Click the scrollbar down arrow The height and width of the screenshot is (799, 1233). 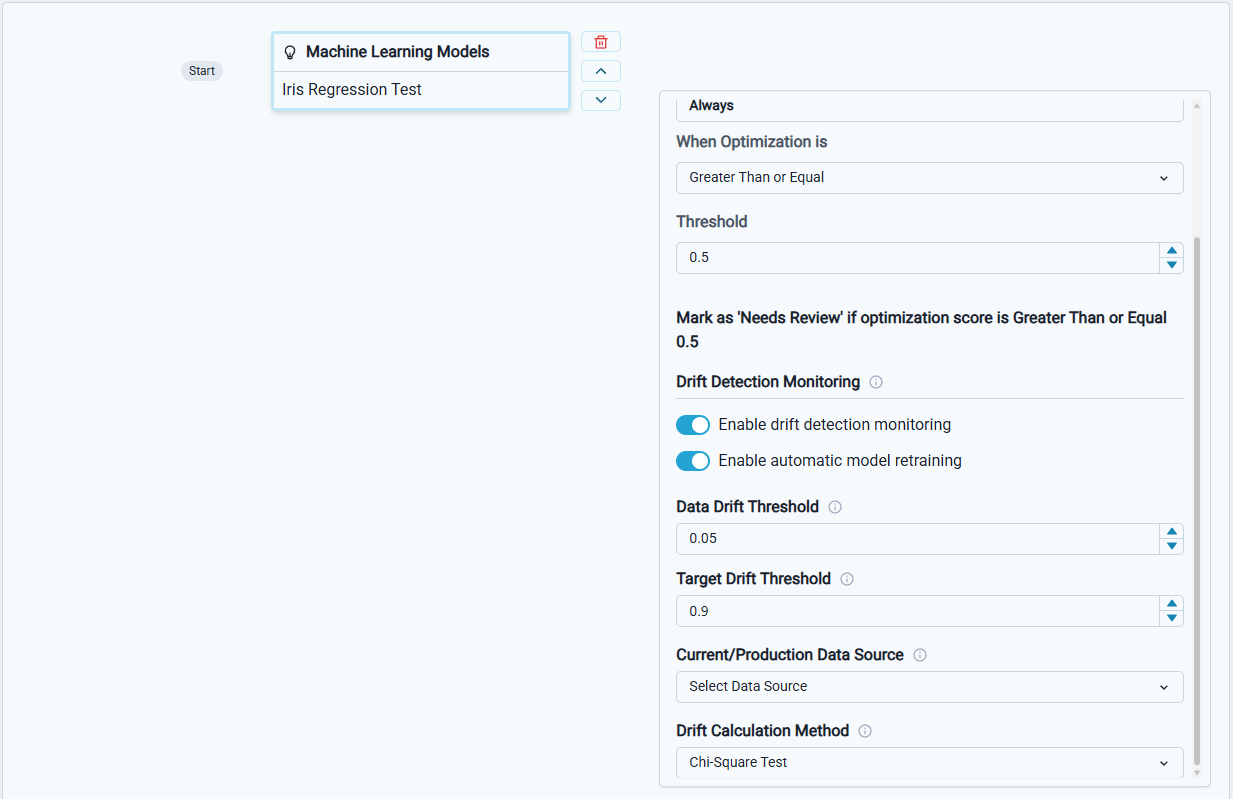(x=1197, y=773)
